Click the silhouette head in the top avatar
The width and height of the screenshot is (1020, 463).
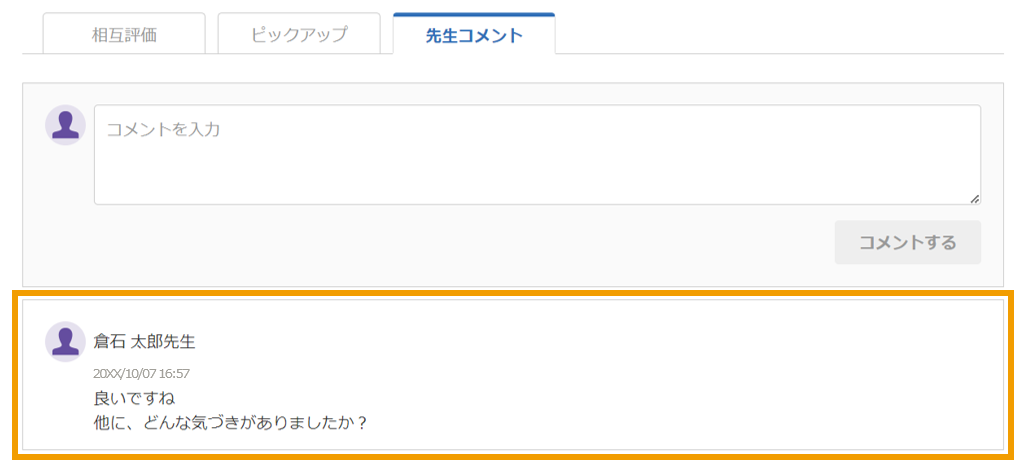tap(65, 118)
